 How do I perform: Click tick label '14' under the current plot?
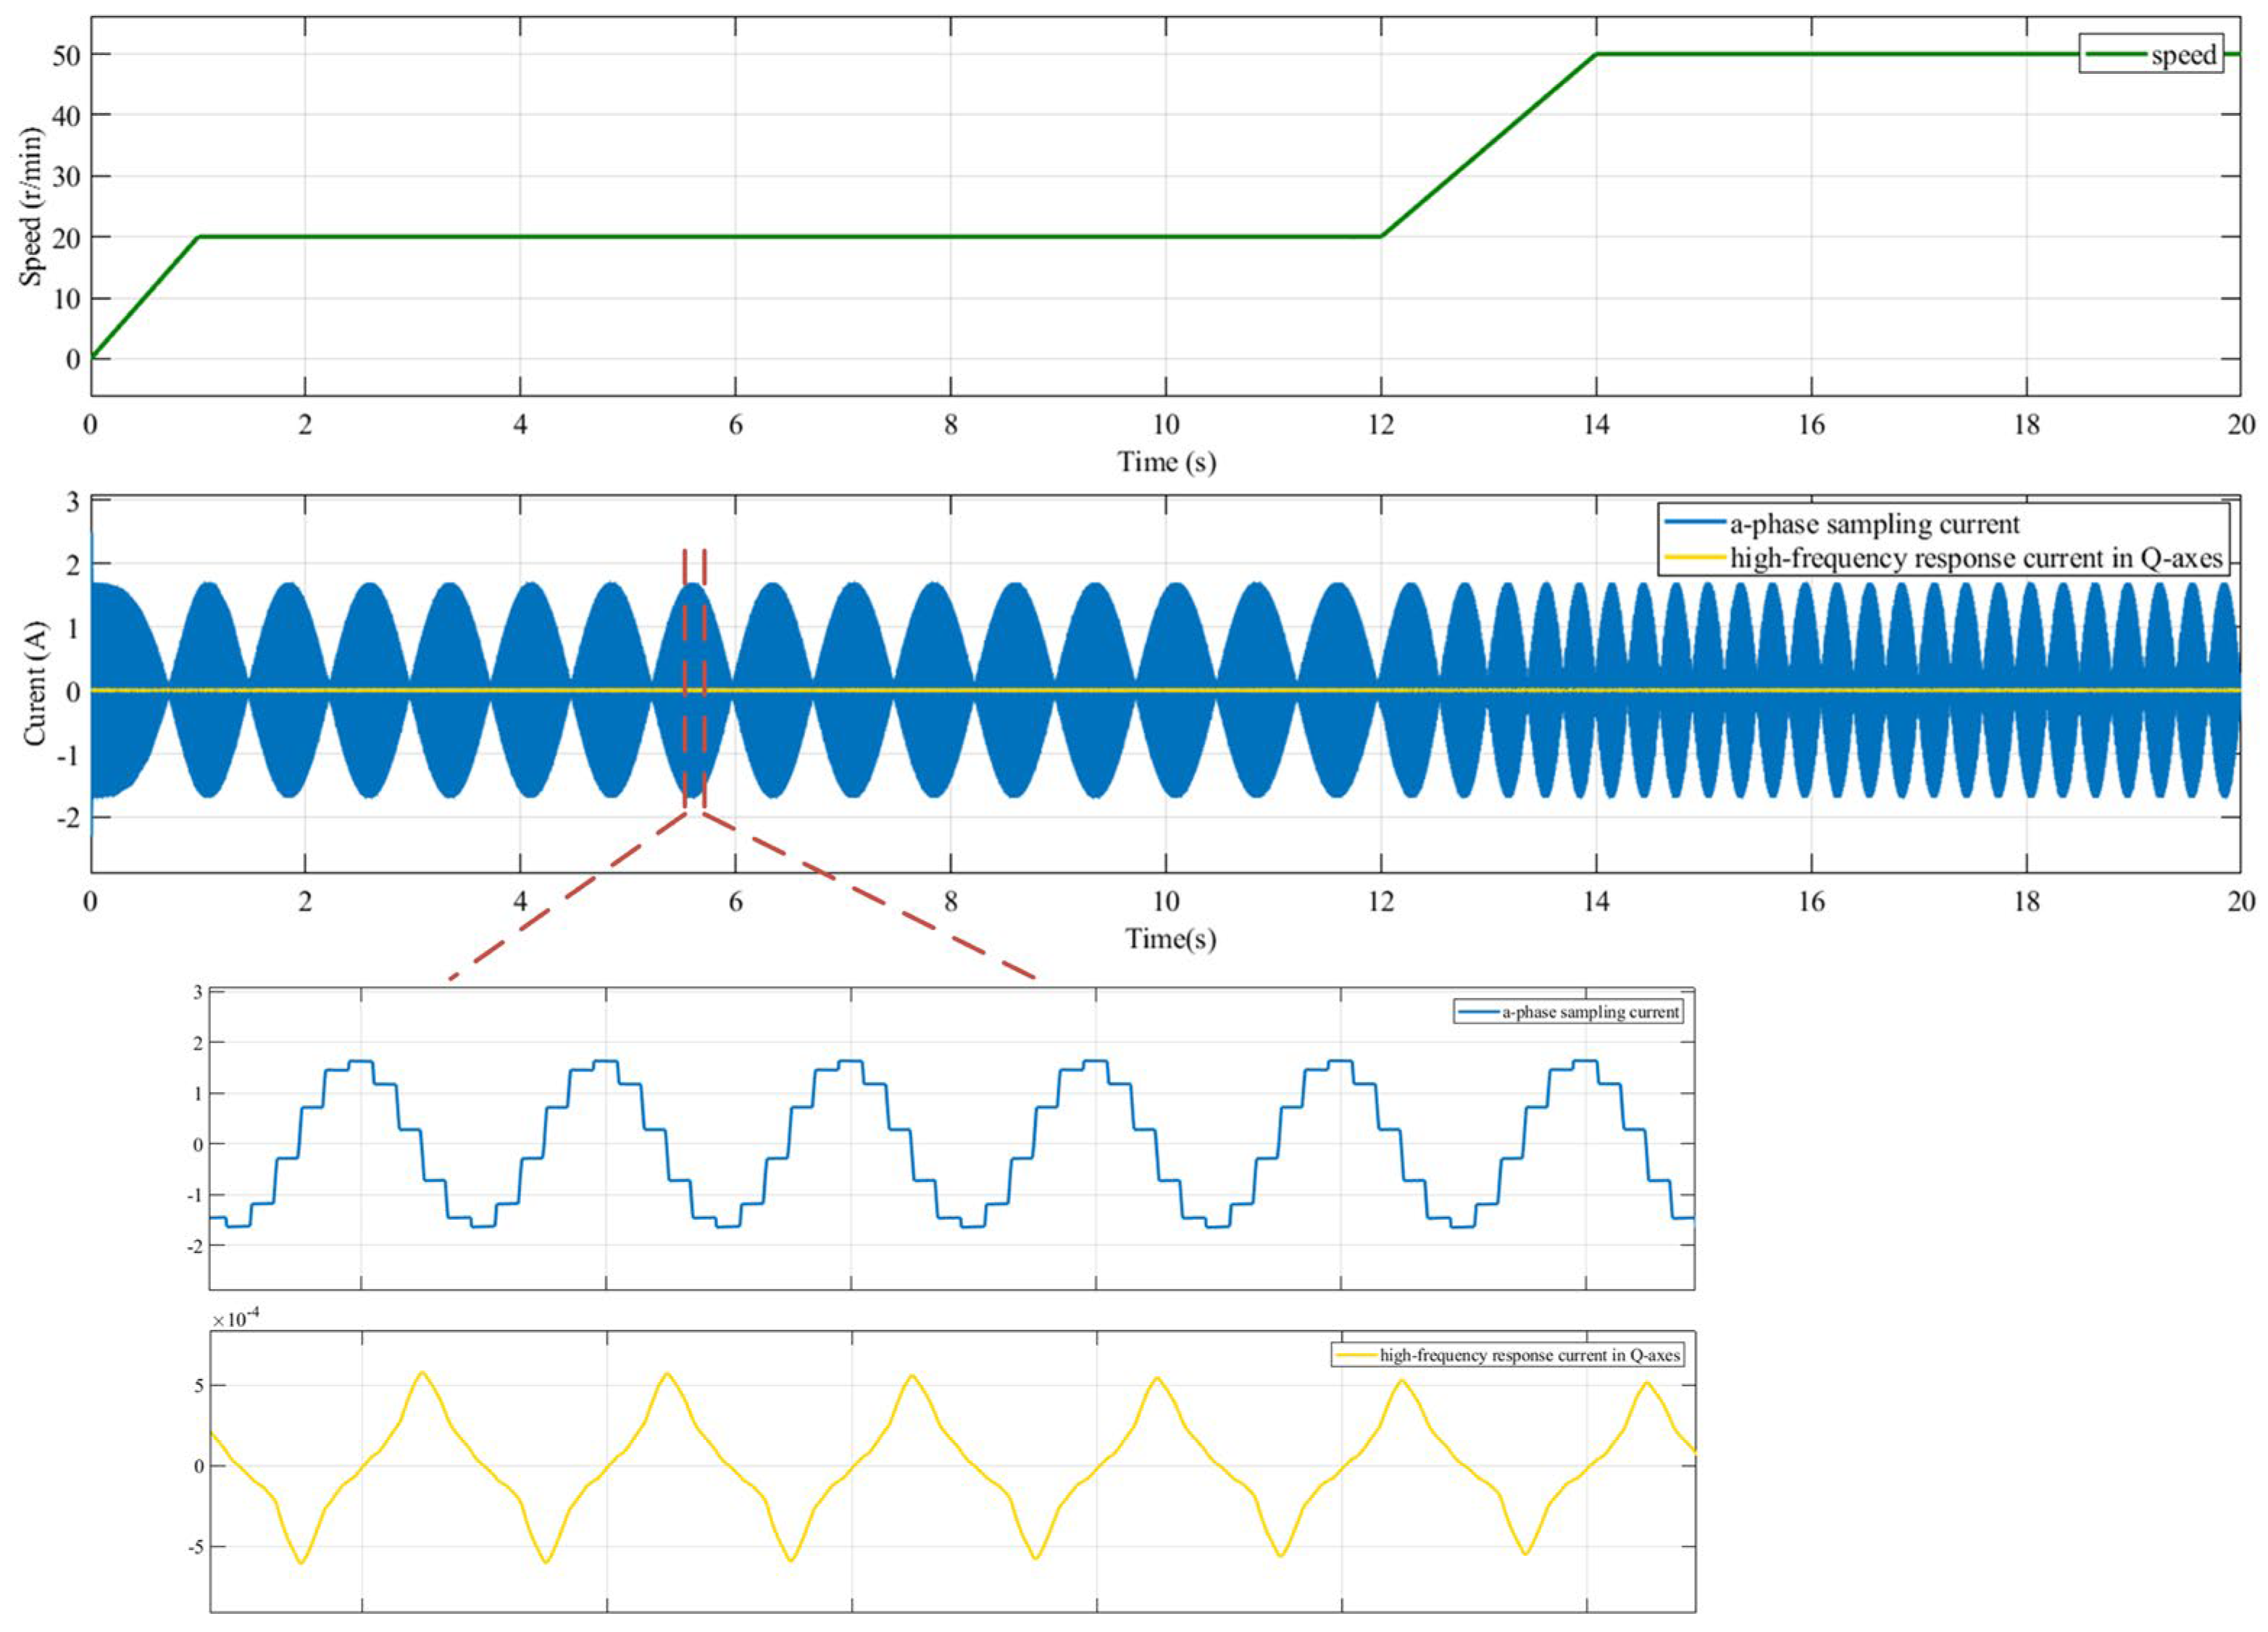(1596, 902)
